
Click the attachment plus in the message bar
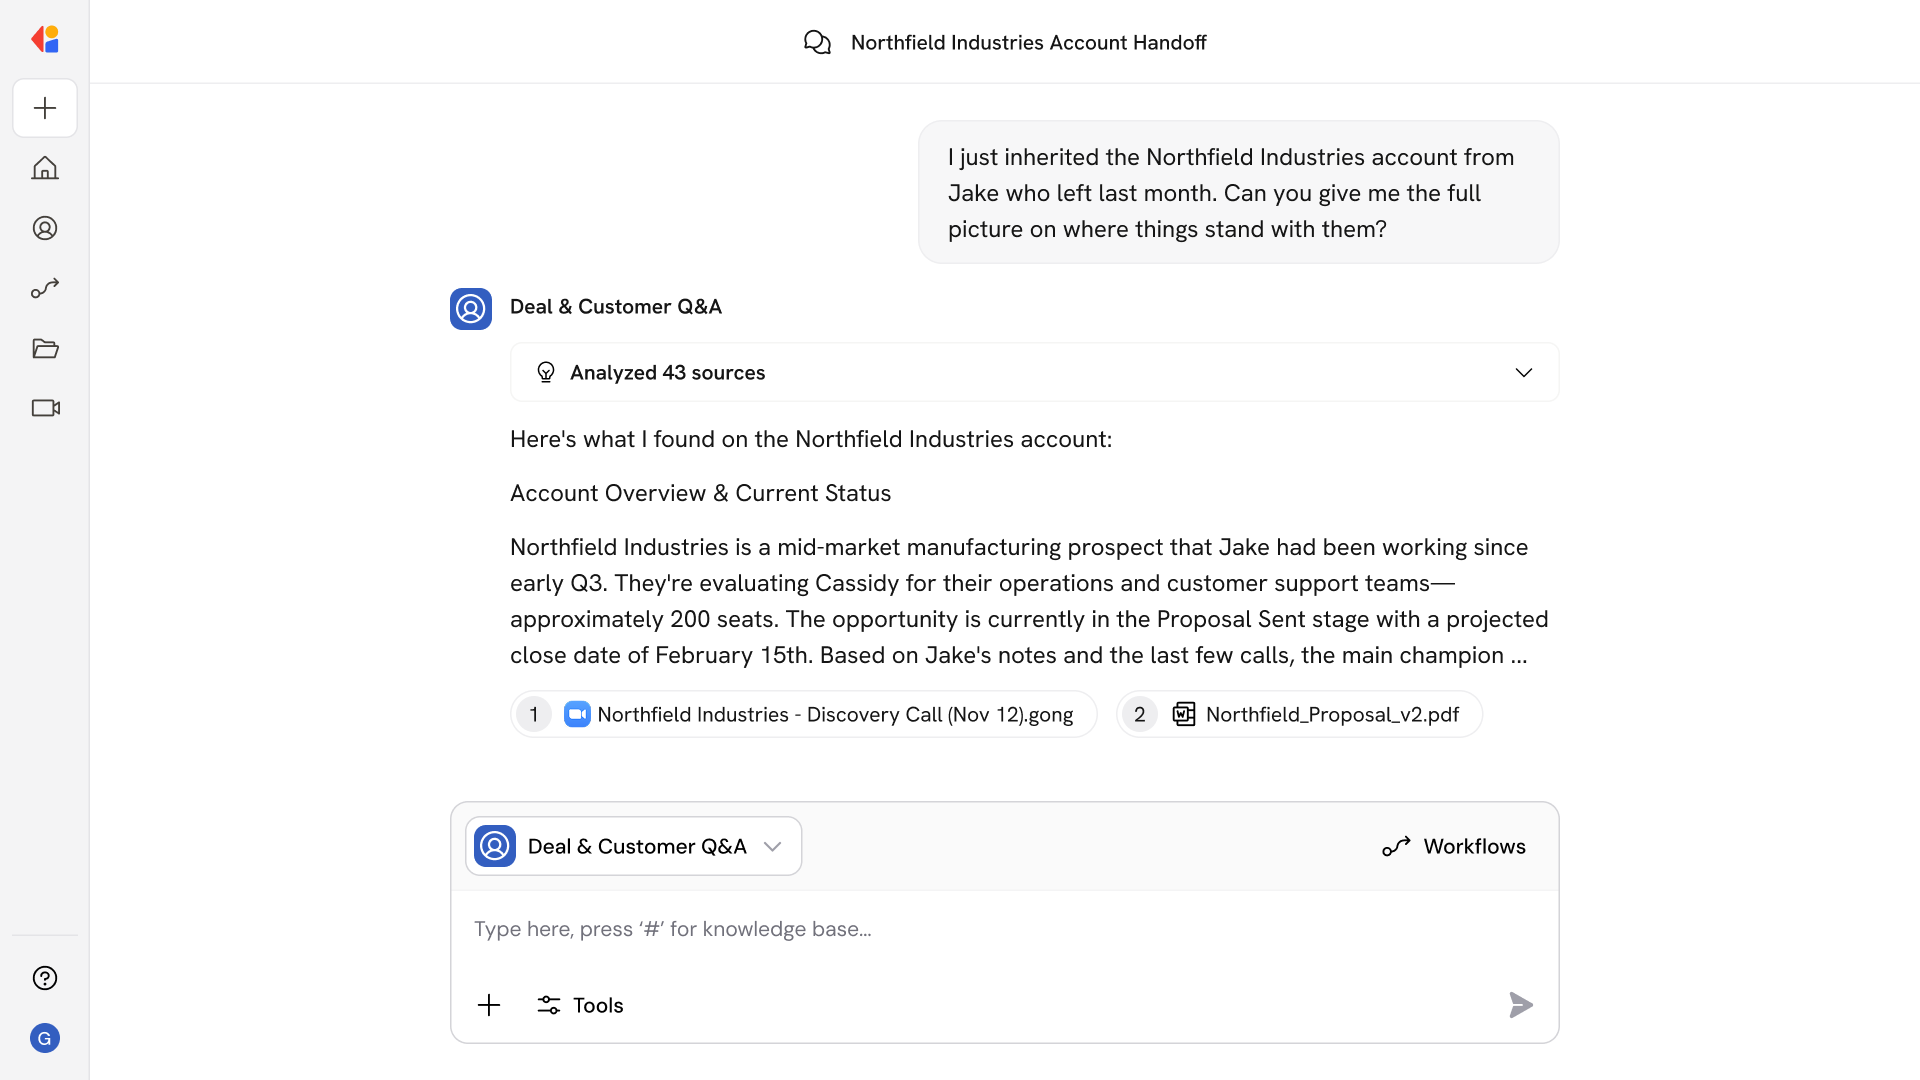coord(489,1005)
